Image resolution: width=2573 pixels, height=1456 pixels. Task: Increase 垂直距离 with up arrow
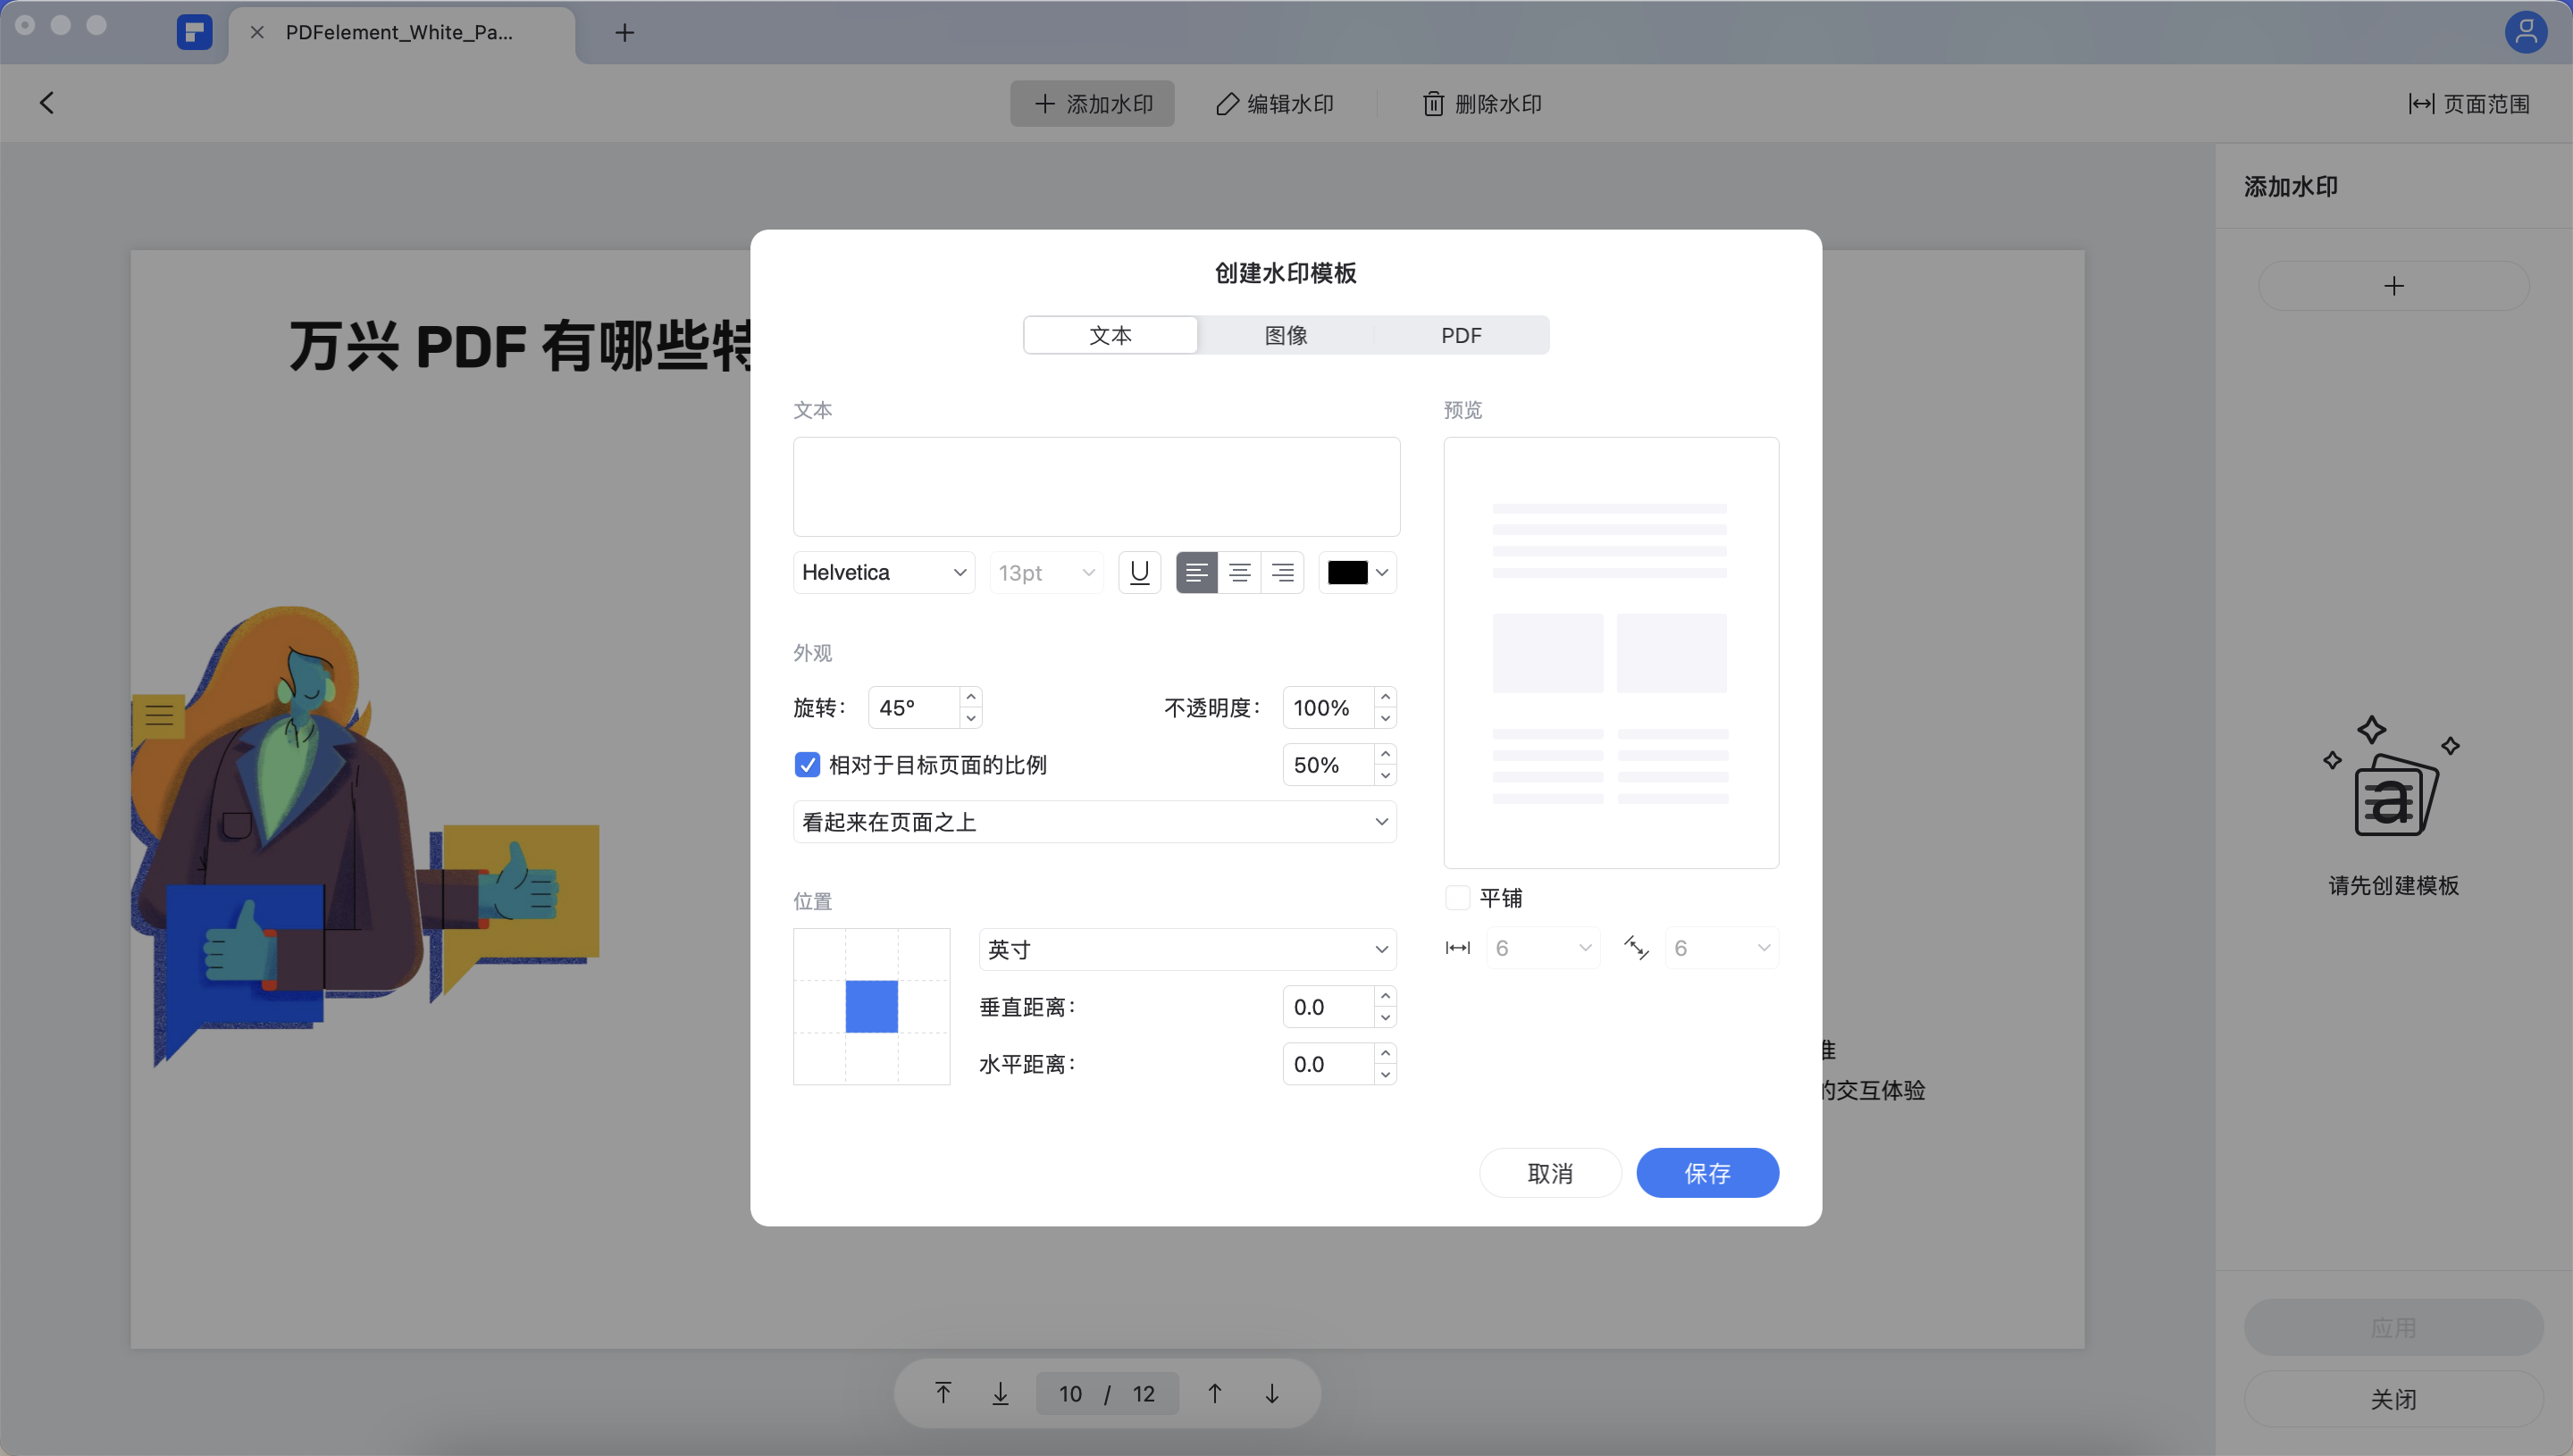click(1385, 996)
